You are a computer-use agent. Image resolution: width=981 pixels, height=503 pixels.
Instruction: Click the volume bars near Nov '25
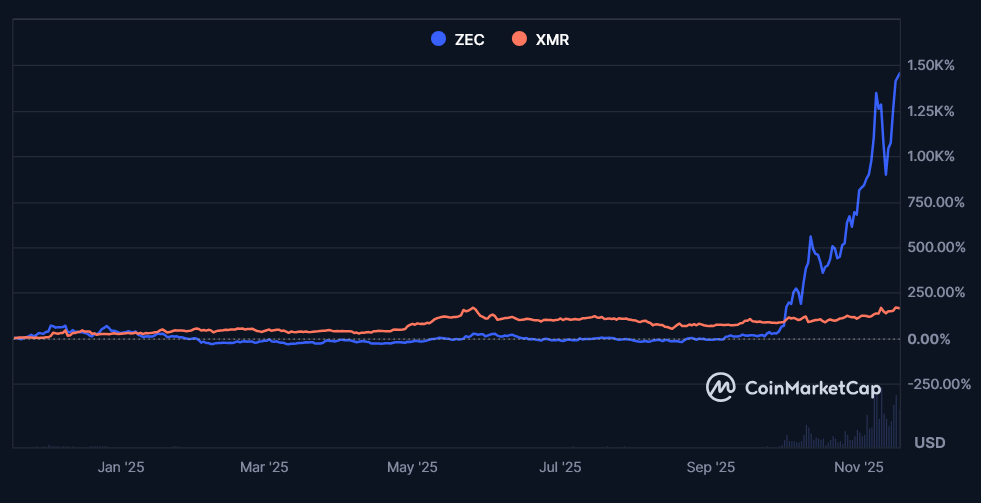(880, 425)
